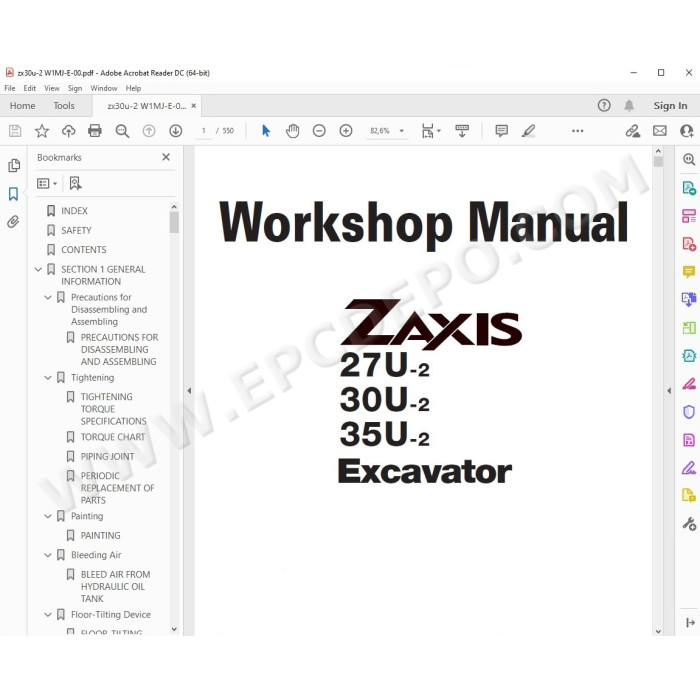Collapse the Bleeding Air bookmark group
The image size is (700, 700).
(48, 554)
